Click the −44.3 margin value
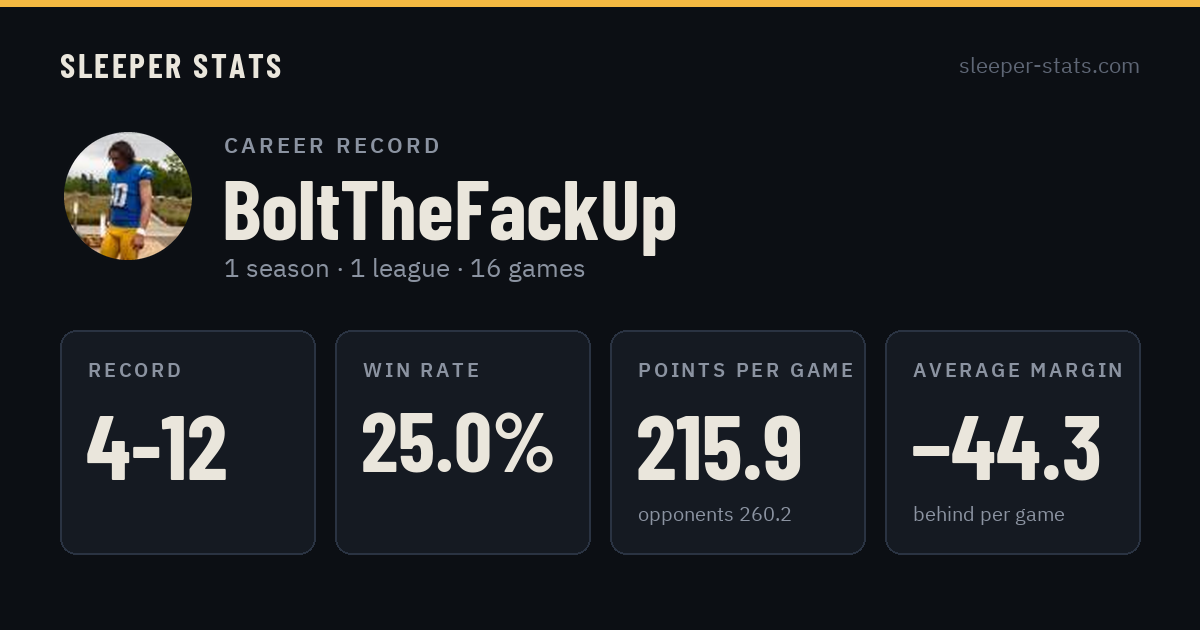 [x=1007, y=447]
